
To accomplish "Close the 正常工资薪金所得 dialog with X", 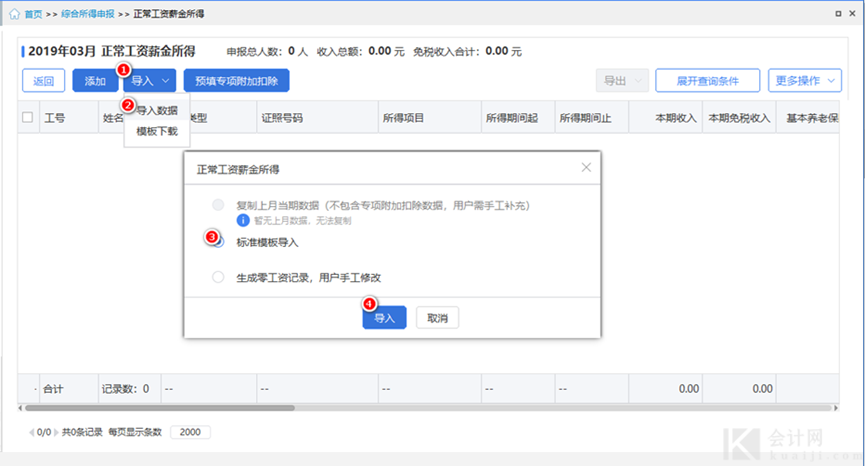I will click(x=586, y=167).
